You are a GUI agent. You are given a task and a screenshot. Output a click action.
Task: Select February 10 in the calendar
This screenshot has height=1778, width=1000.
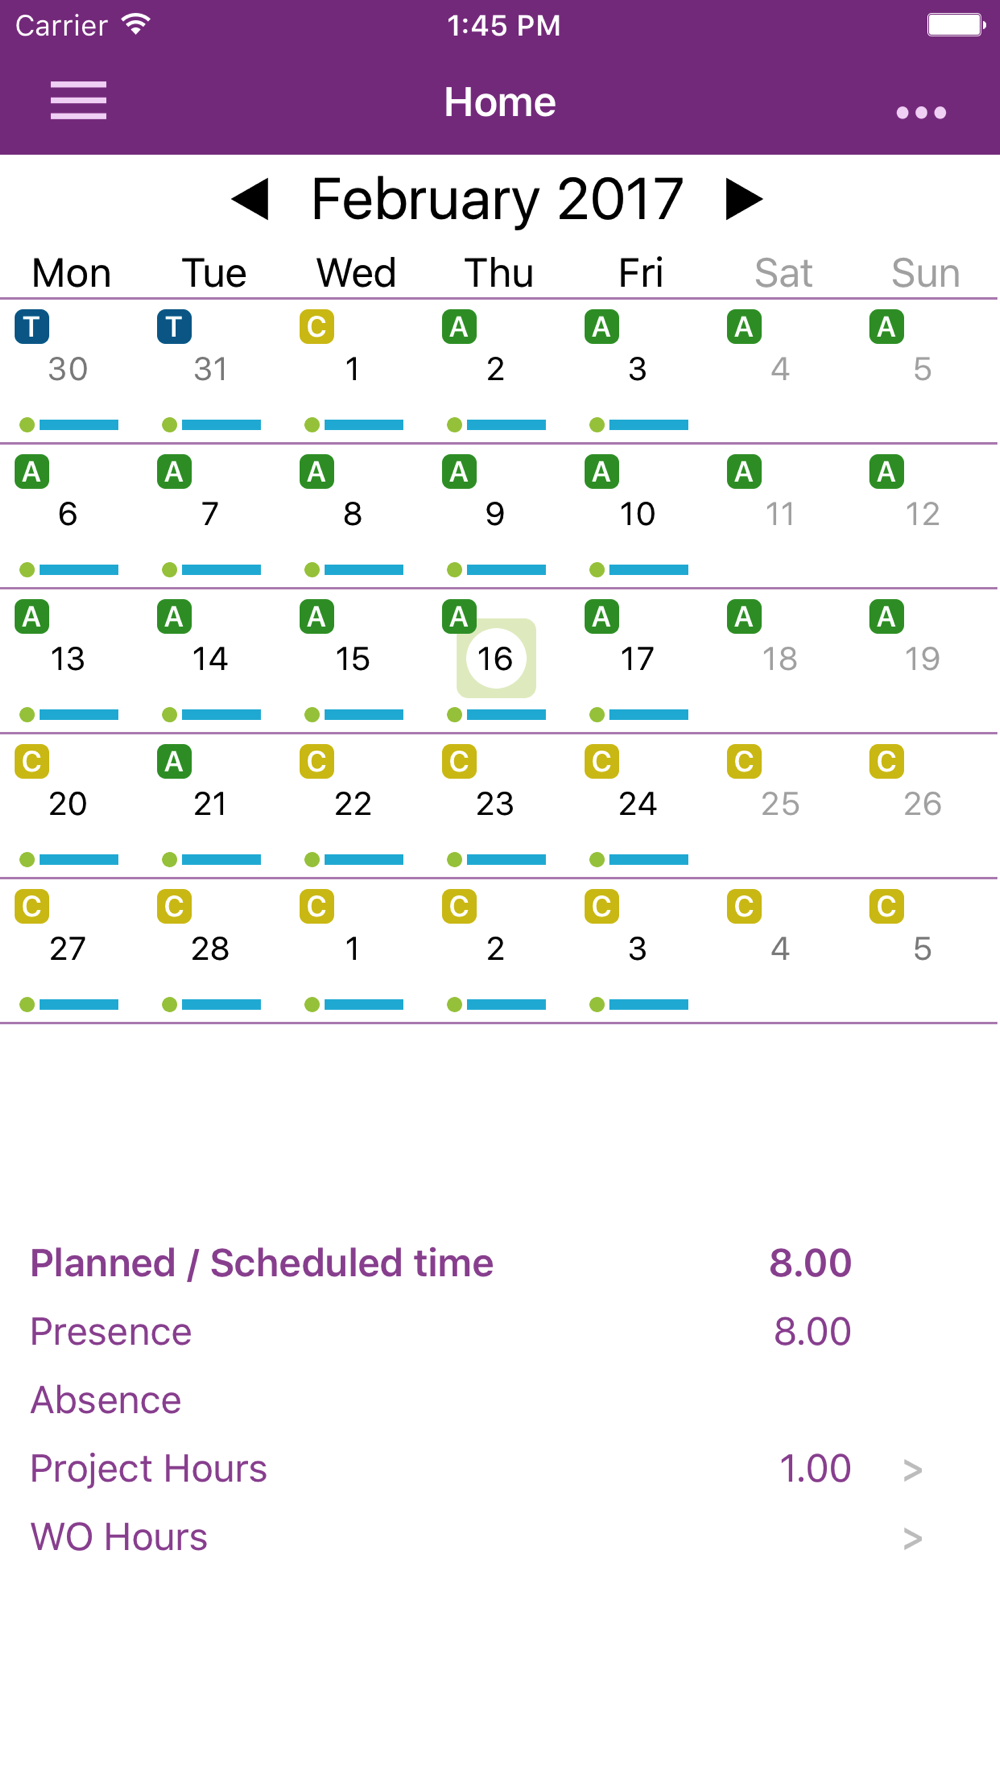pyautogui.click(x=637, y=514)
